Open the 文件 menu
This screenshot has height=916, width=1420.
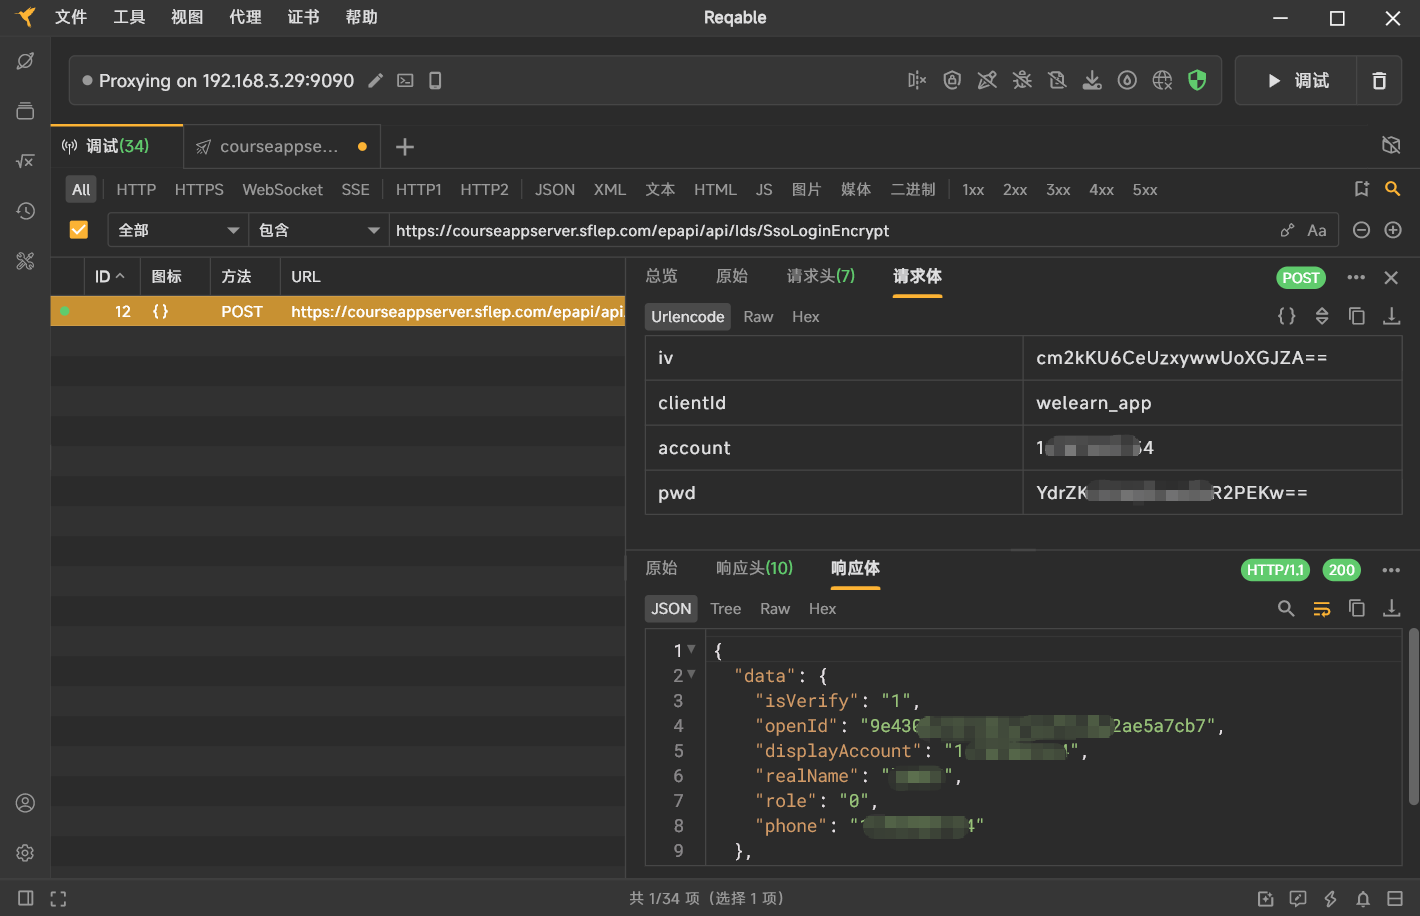point(71,17)
